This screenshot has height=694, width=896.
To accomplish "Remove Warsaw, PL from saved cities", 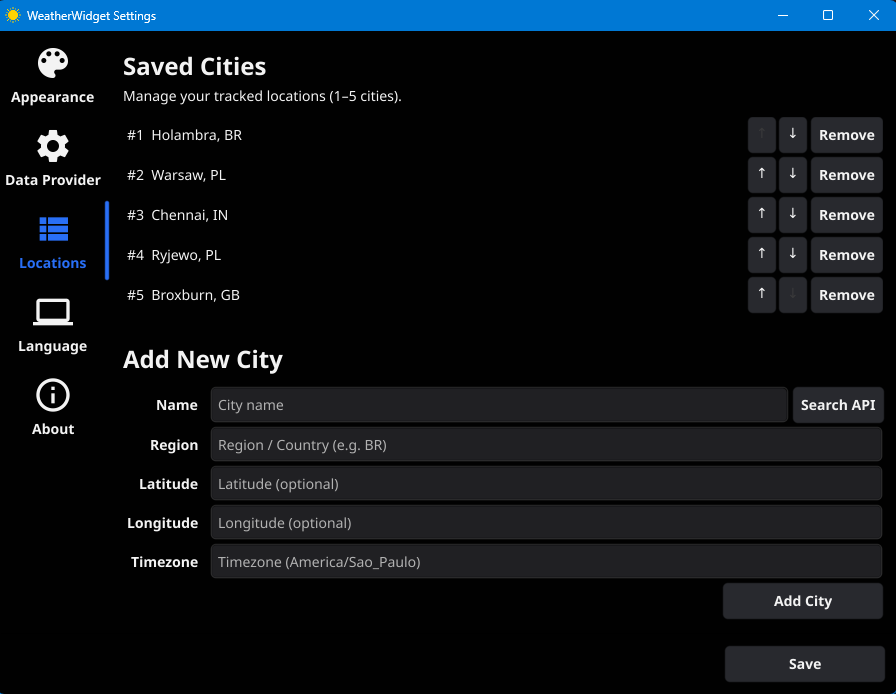I will point(846,175).
